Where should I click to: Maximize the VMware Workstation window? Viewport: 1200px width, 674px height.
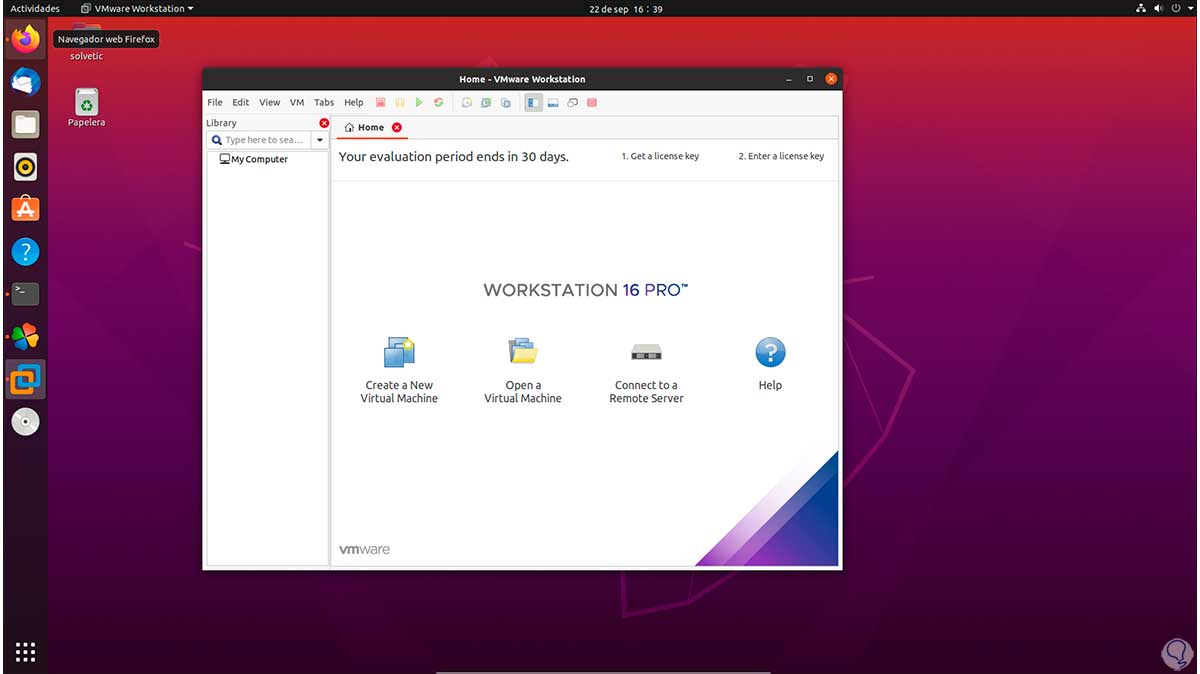810,78
